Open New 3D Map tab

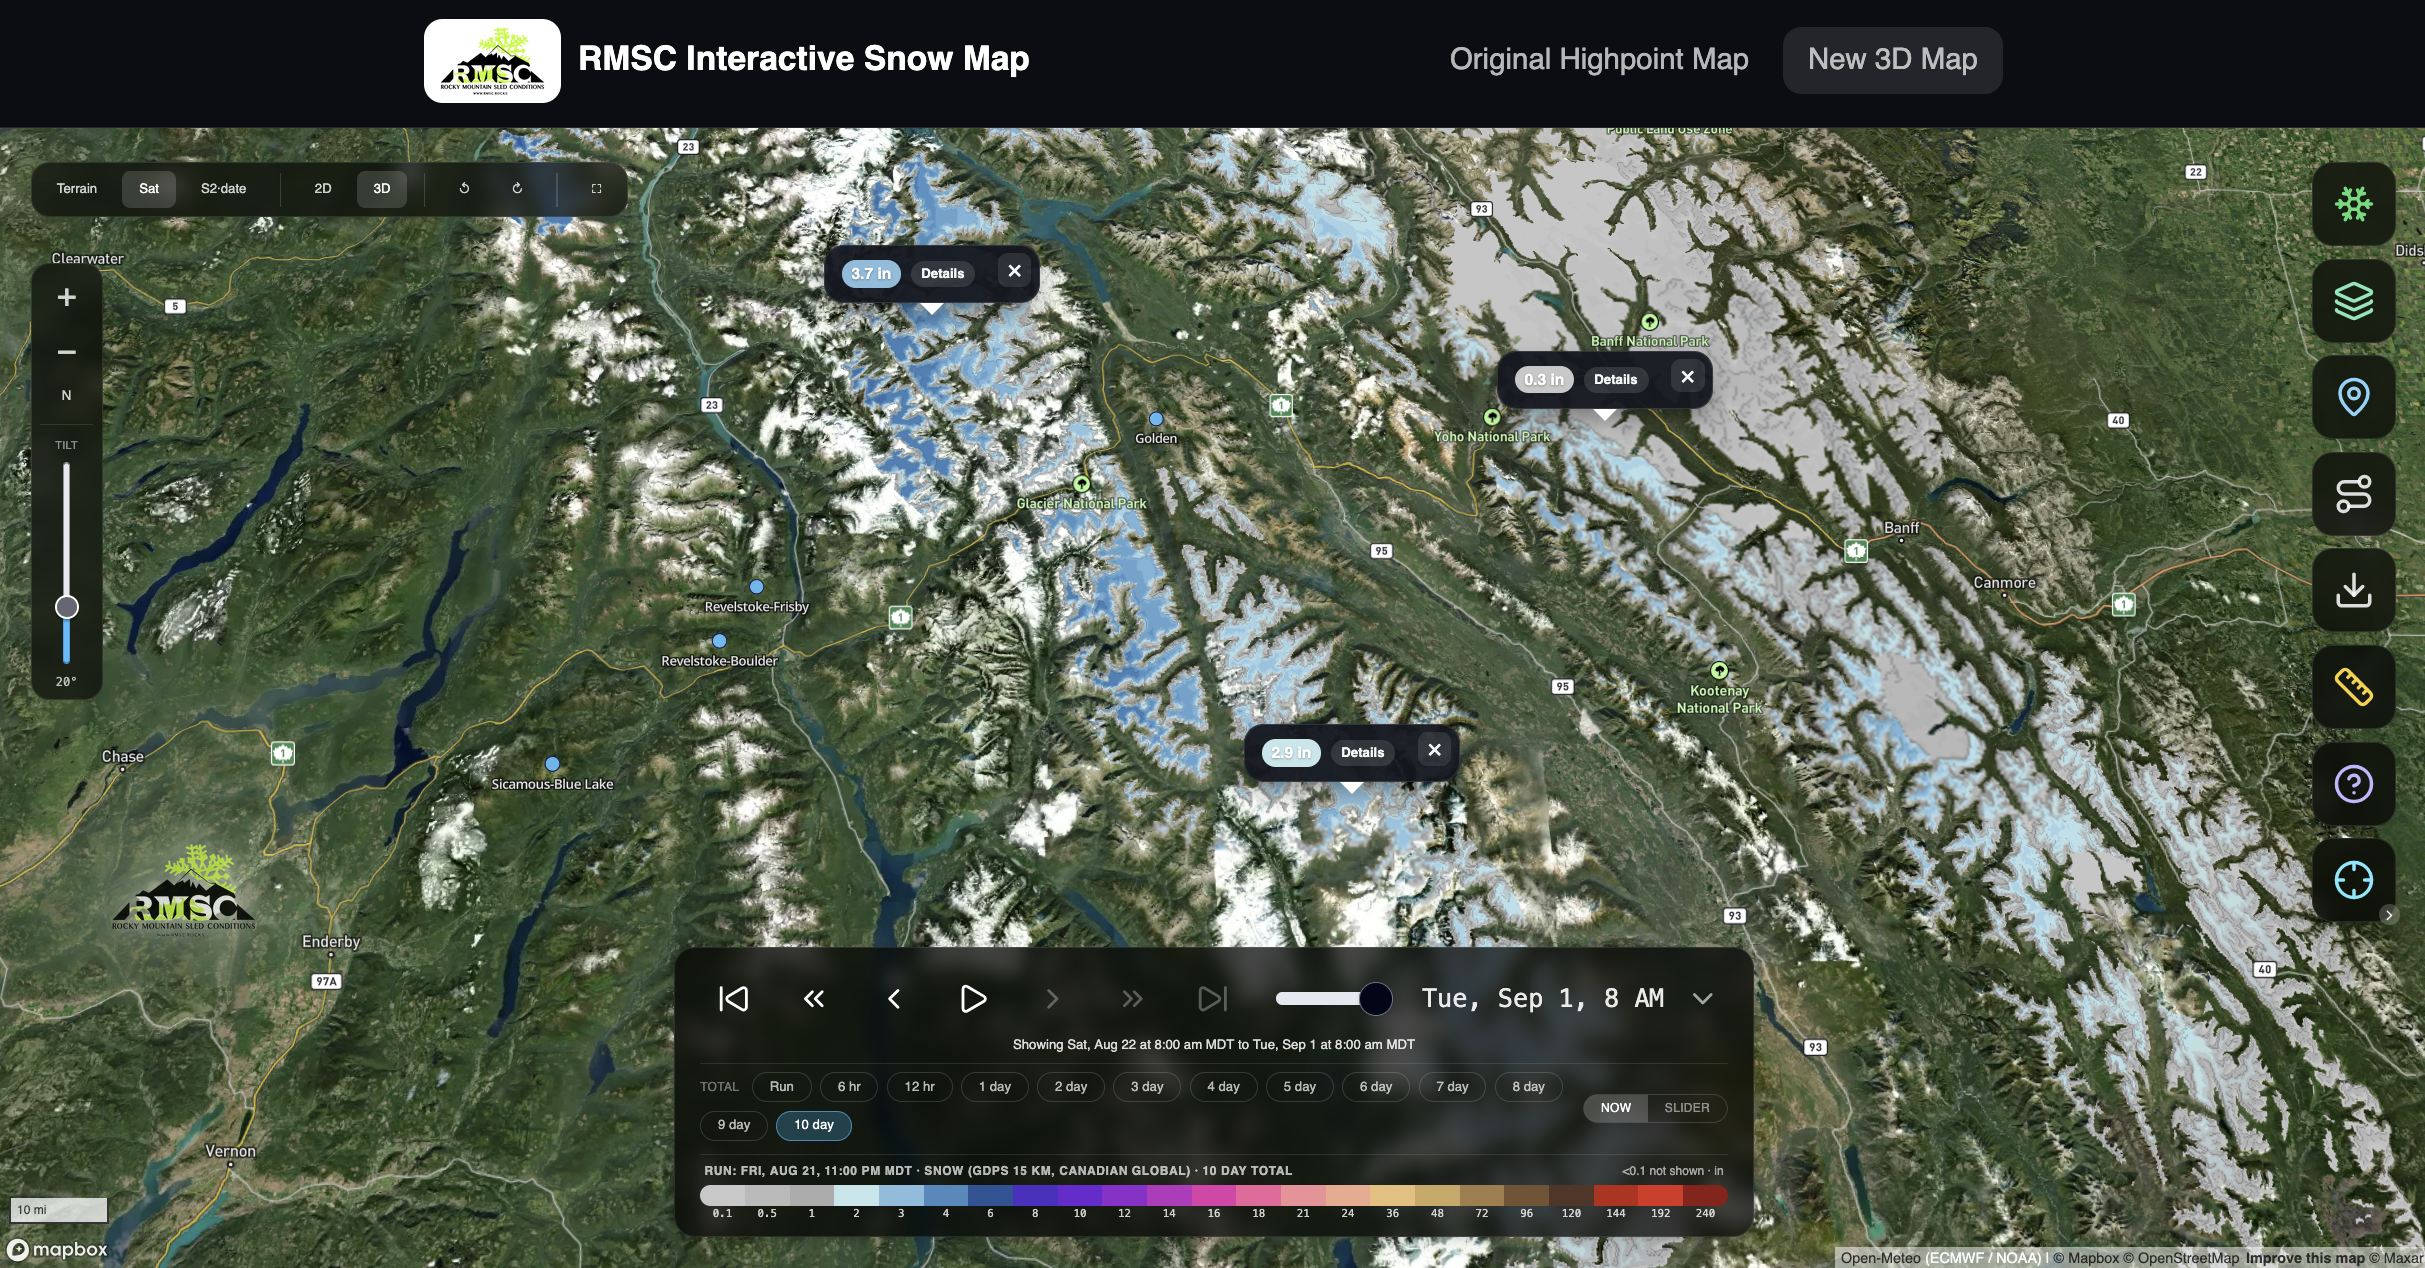click(1892, 60)
